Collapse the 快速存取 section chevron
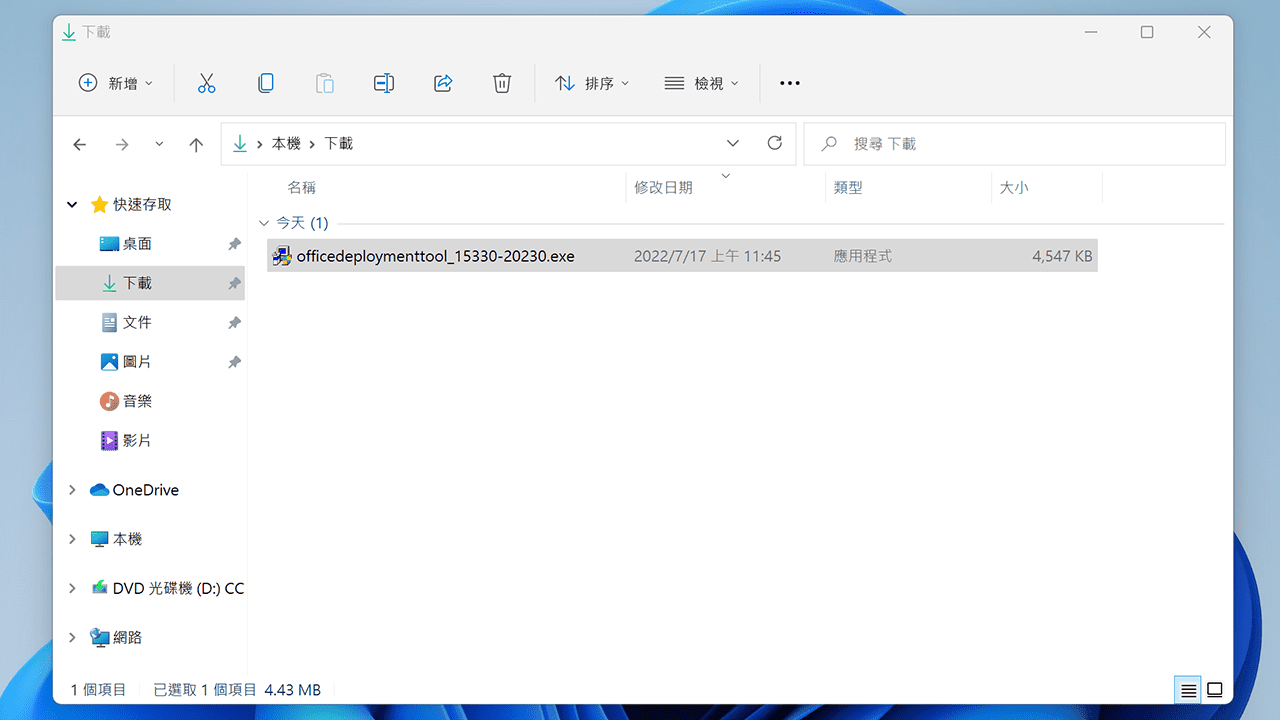1280x720 pixels. click(x=71, y=204)
